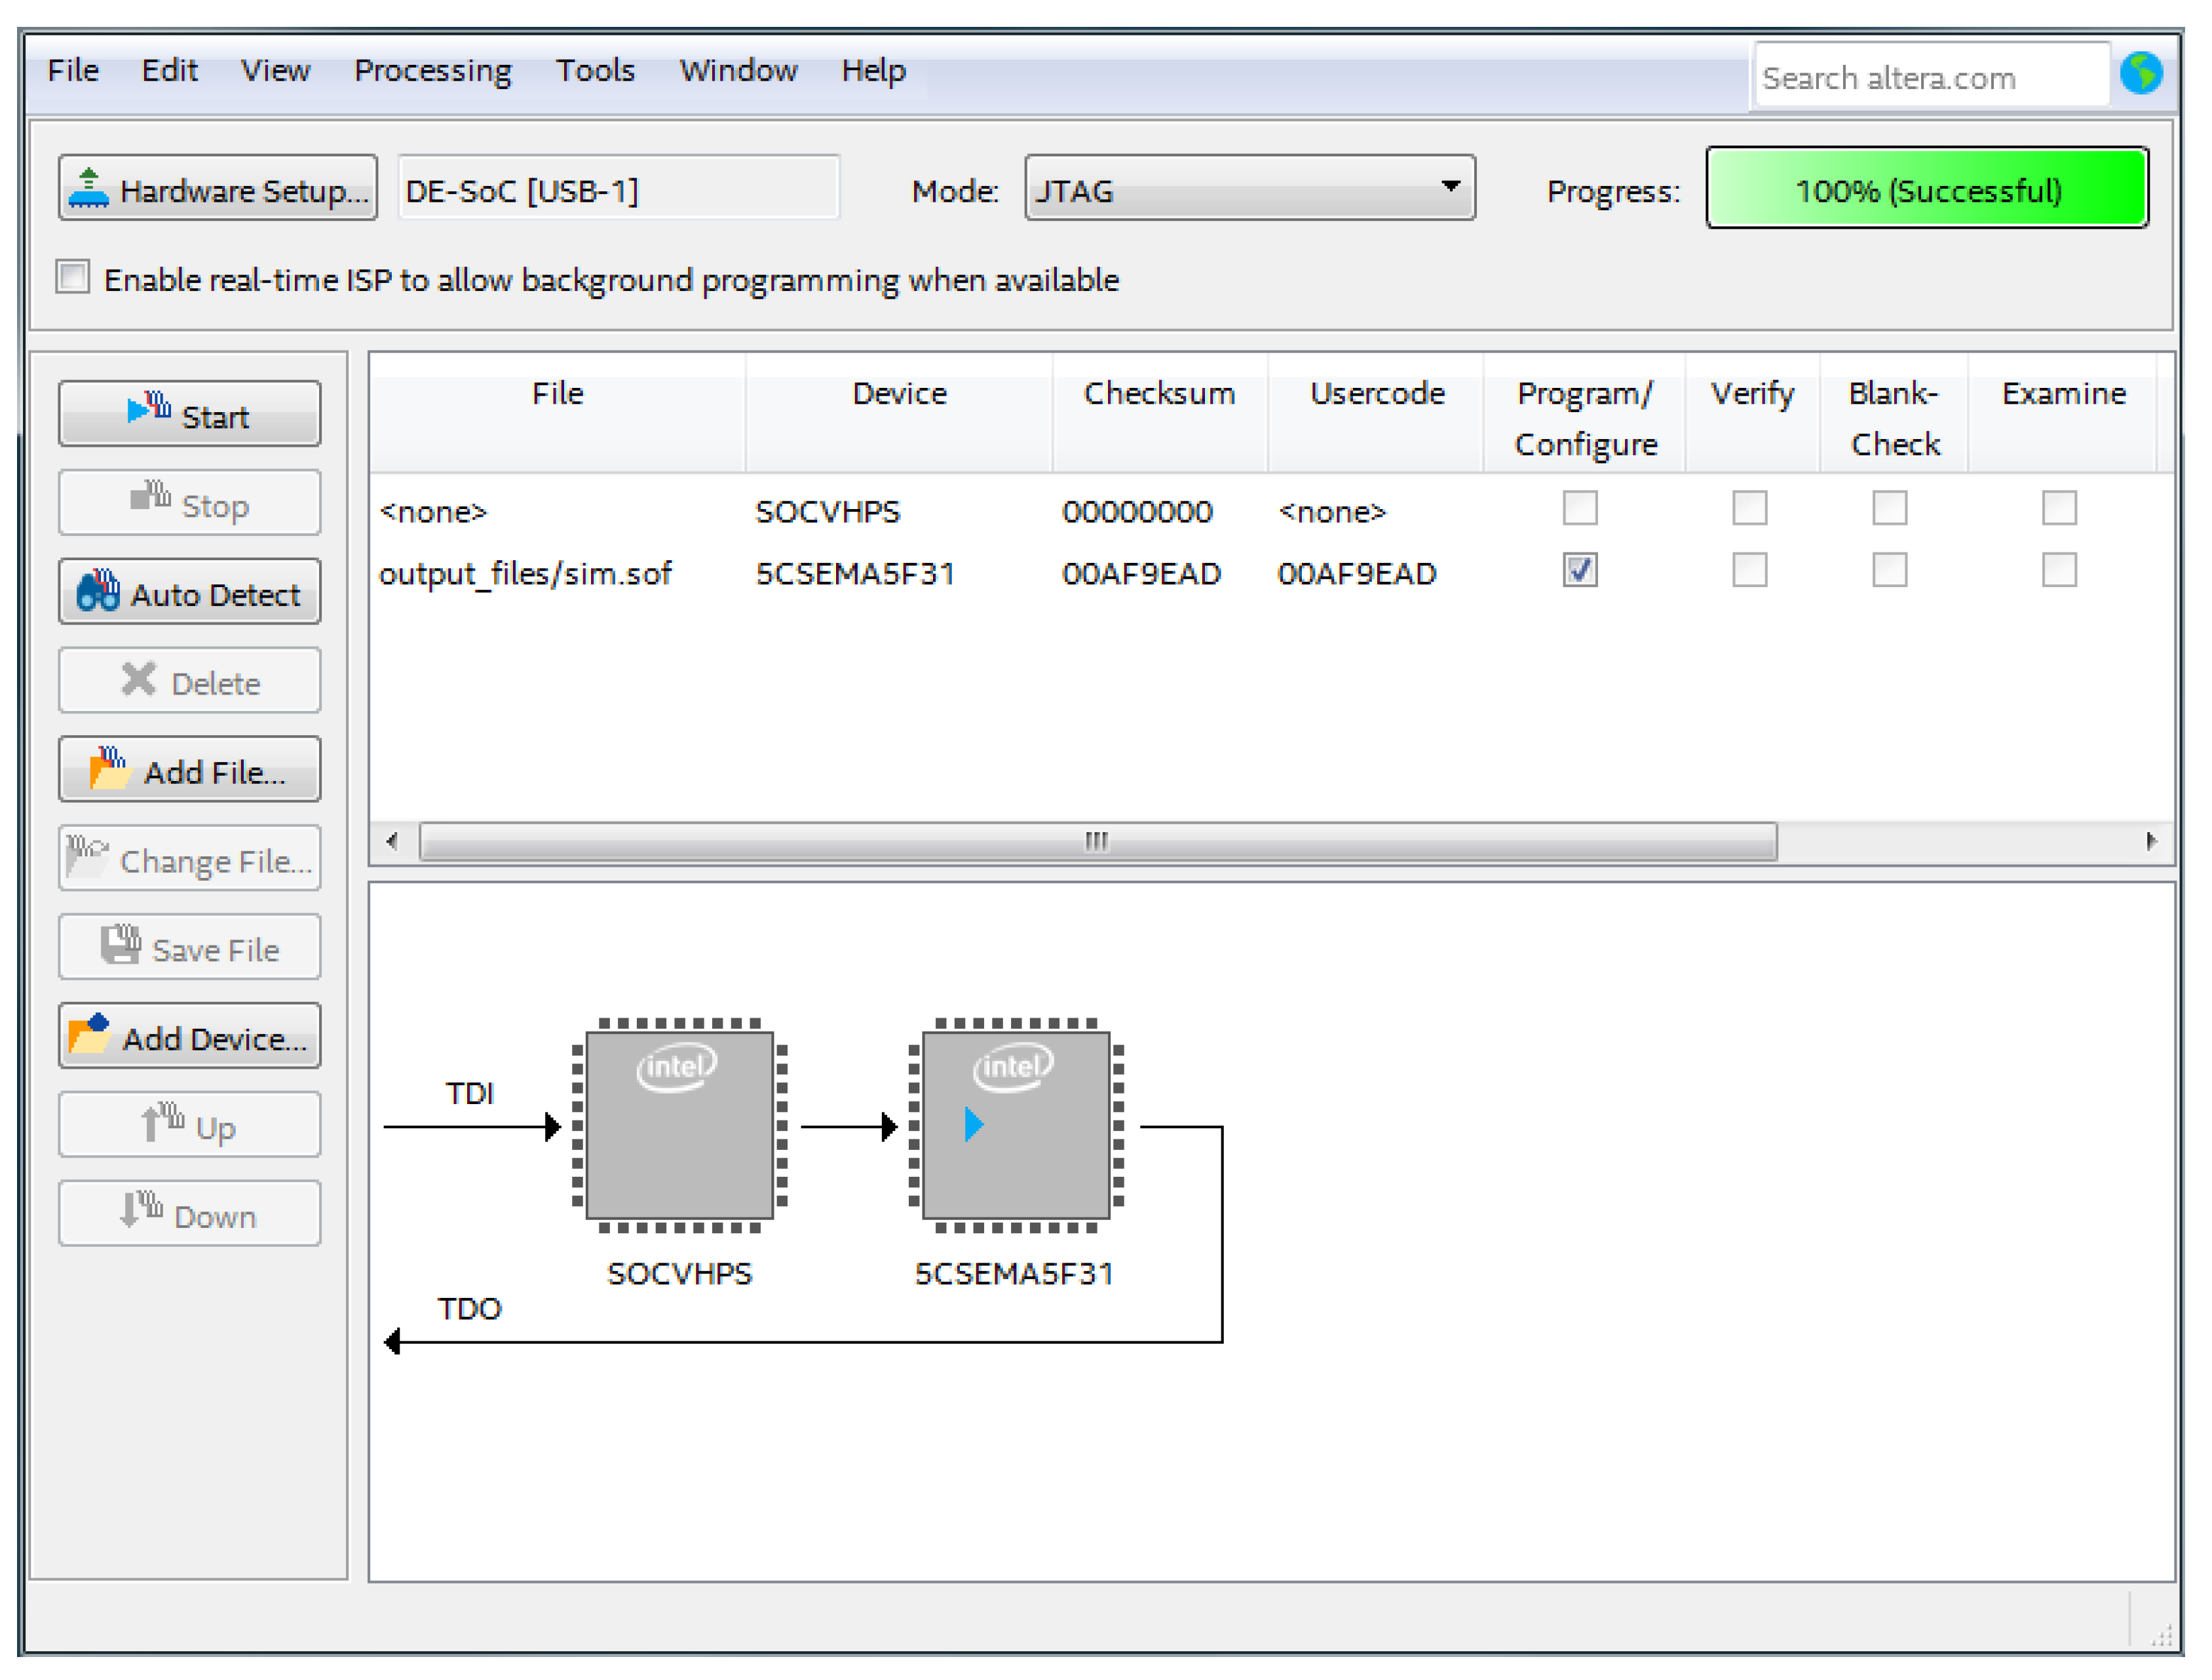Open Hardware Setup icon button
This screenshot has height=1680, width=2212.
click(217, 189)
